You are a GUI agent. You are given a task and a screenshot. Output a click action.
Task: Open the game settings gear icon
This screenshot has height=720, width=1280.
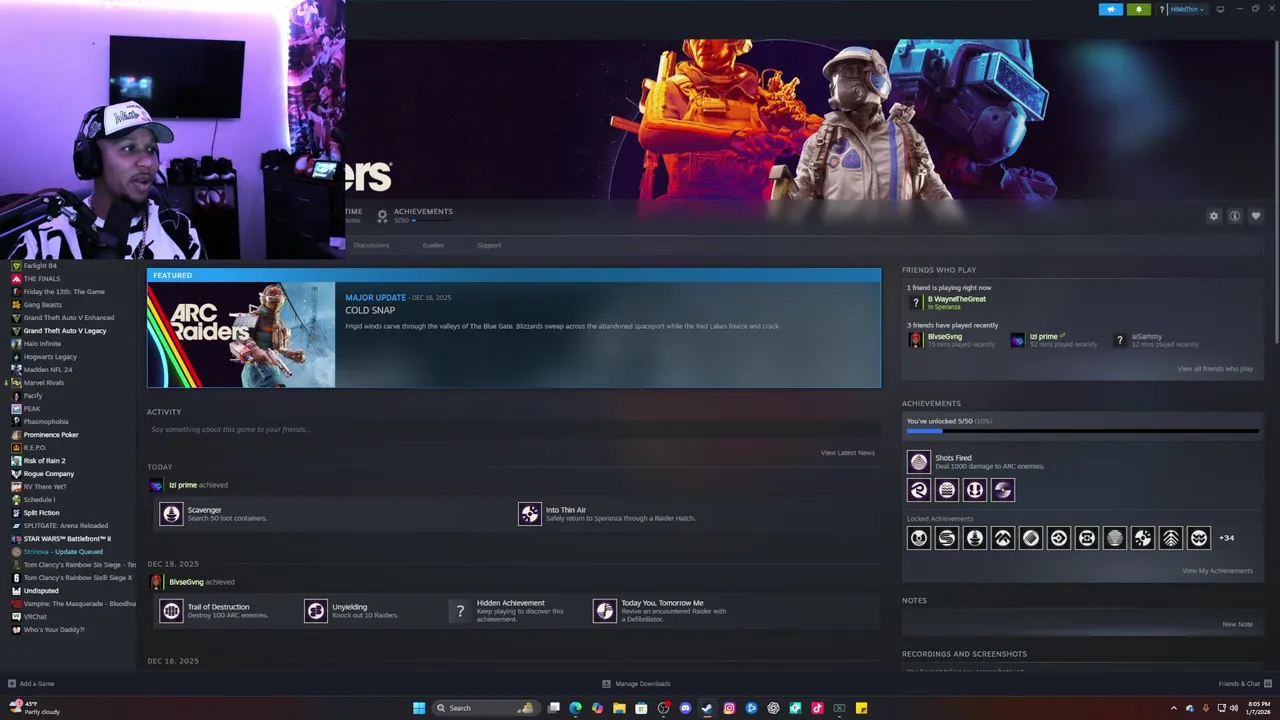[1214, 216]
